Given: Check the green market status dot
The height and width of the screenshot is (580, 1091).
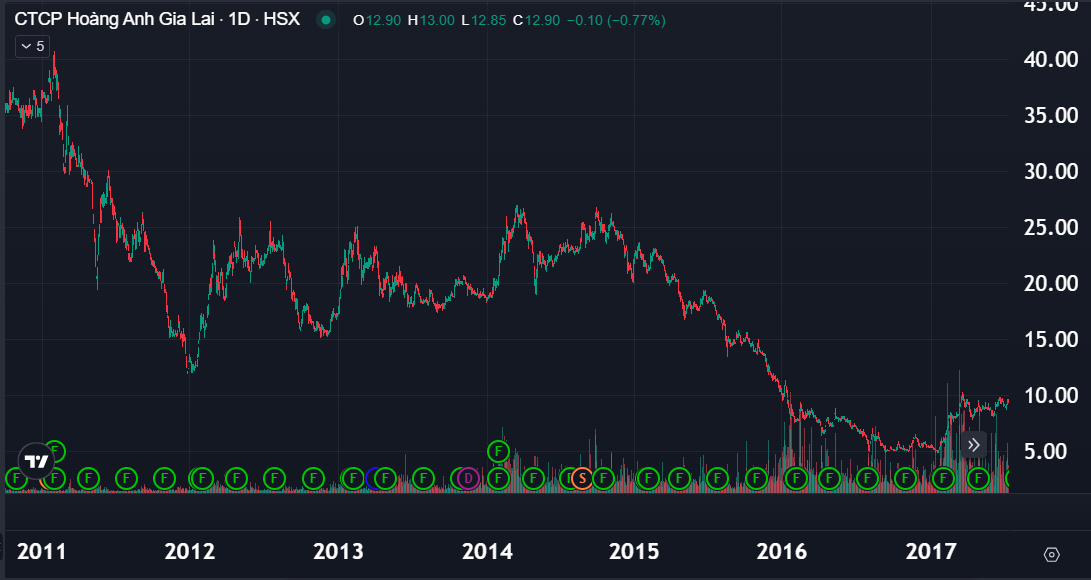Looking at the screenshot, I should click(326, 20).
